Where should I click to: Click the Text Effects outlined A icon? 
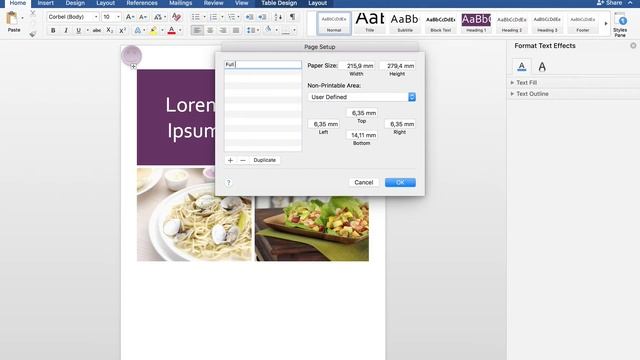click(138, 30)
